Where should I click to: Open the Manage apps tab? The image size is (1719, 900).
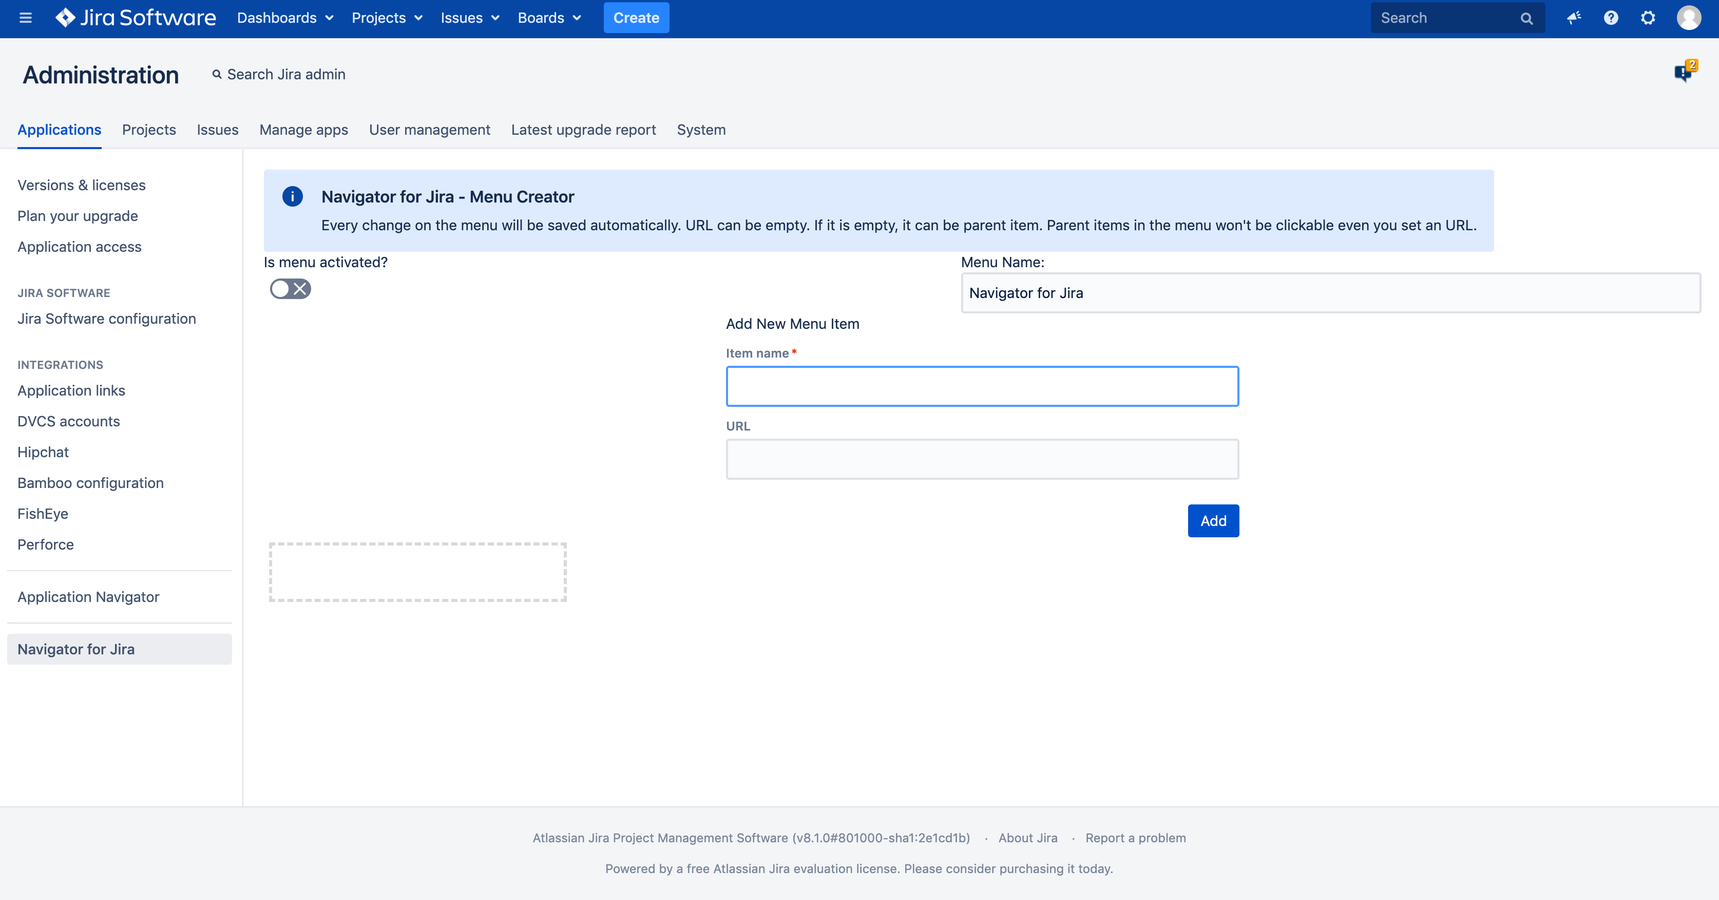(304, 130)
